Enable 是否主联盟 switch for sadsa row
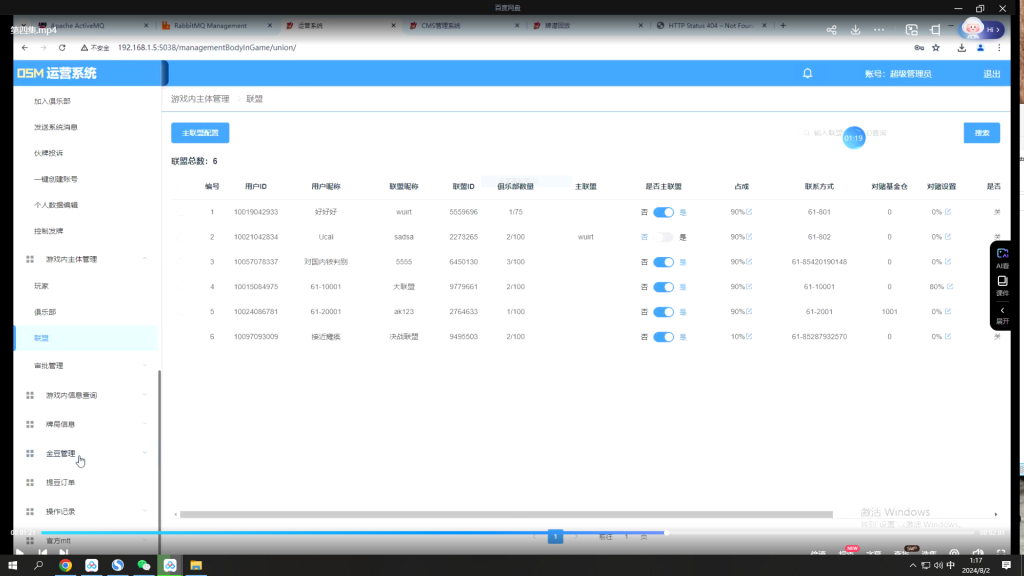The width and height of the screenshot is (1024, 576). tap(663, 237)
